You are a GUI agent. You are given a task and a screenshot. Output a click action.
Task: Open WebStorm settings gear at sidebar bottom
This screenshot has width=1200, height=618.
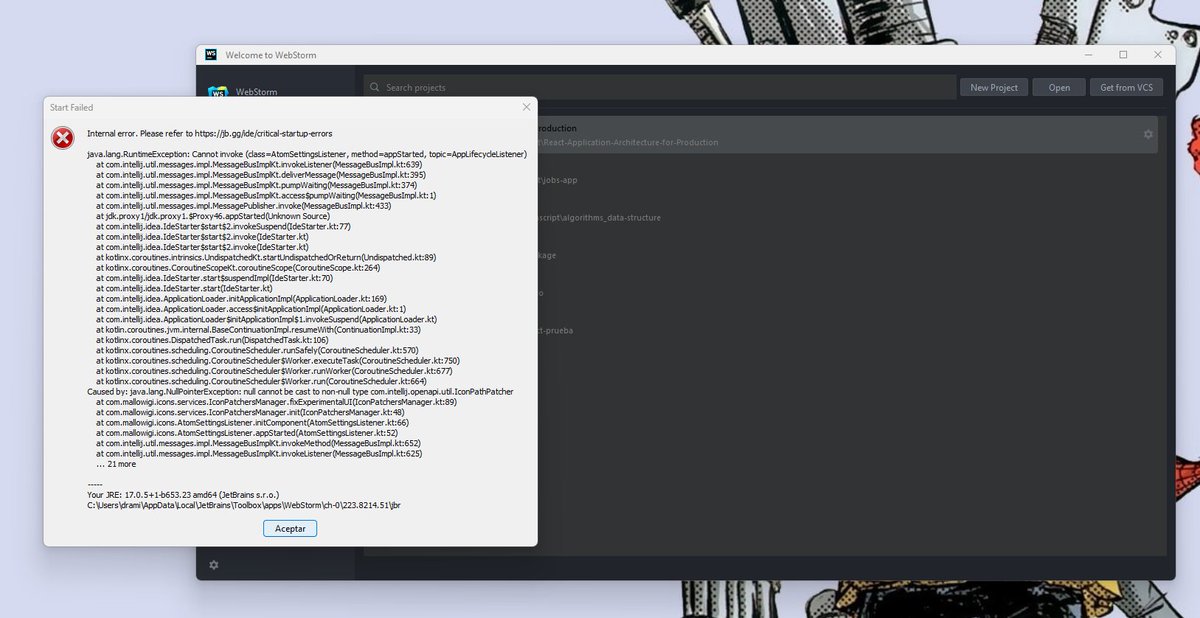[x=214, y=565]
